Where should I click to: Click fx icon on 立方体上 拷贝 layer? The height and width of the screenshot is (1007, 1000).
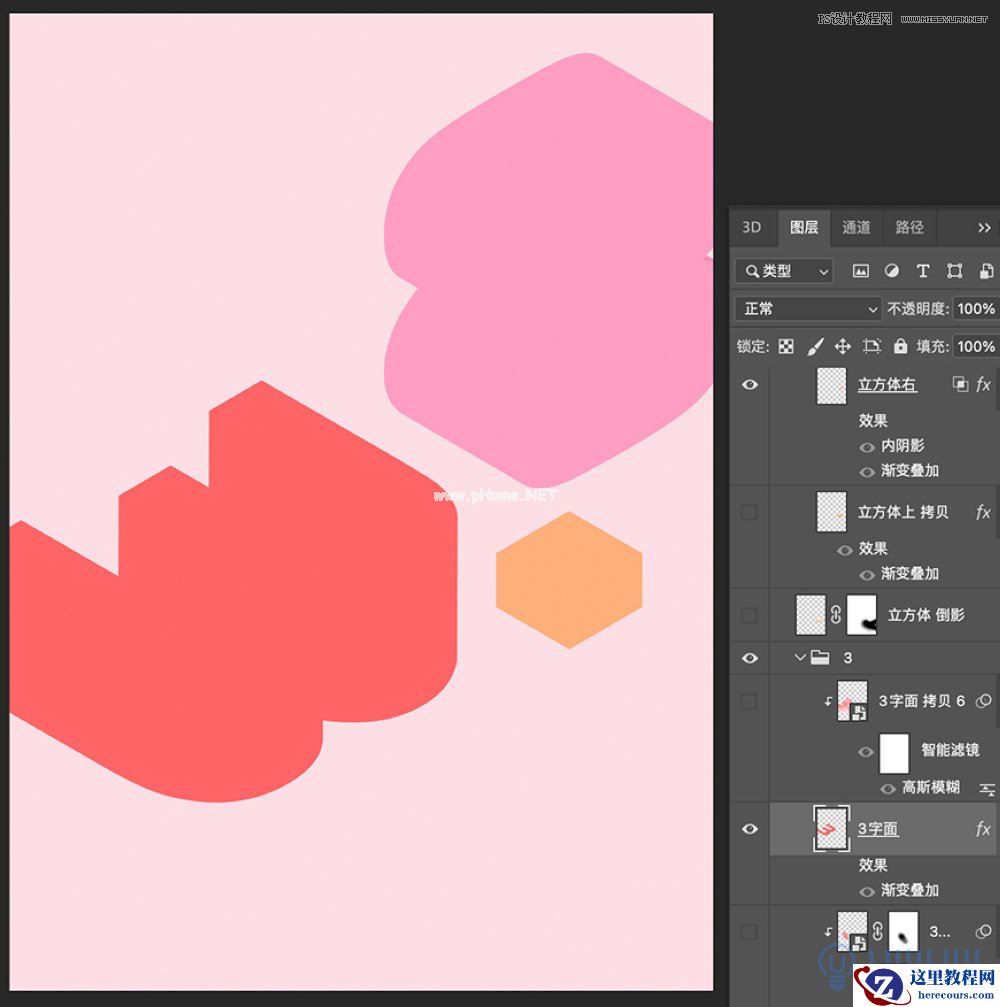pyautogui.click(x=983, y=512)
